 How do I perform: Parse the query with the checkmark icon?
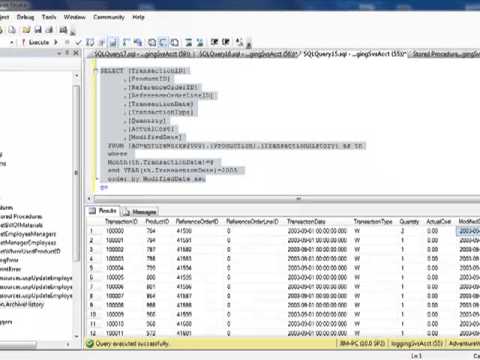[78, 42]
